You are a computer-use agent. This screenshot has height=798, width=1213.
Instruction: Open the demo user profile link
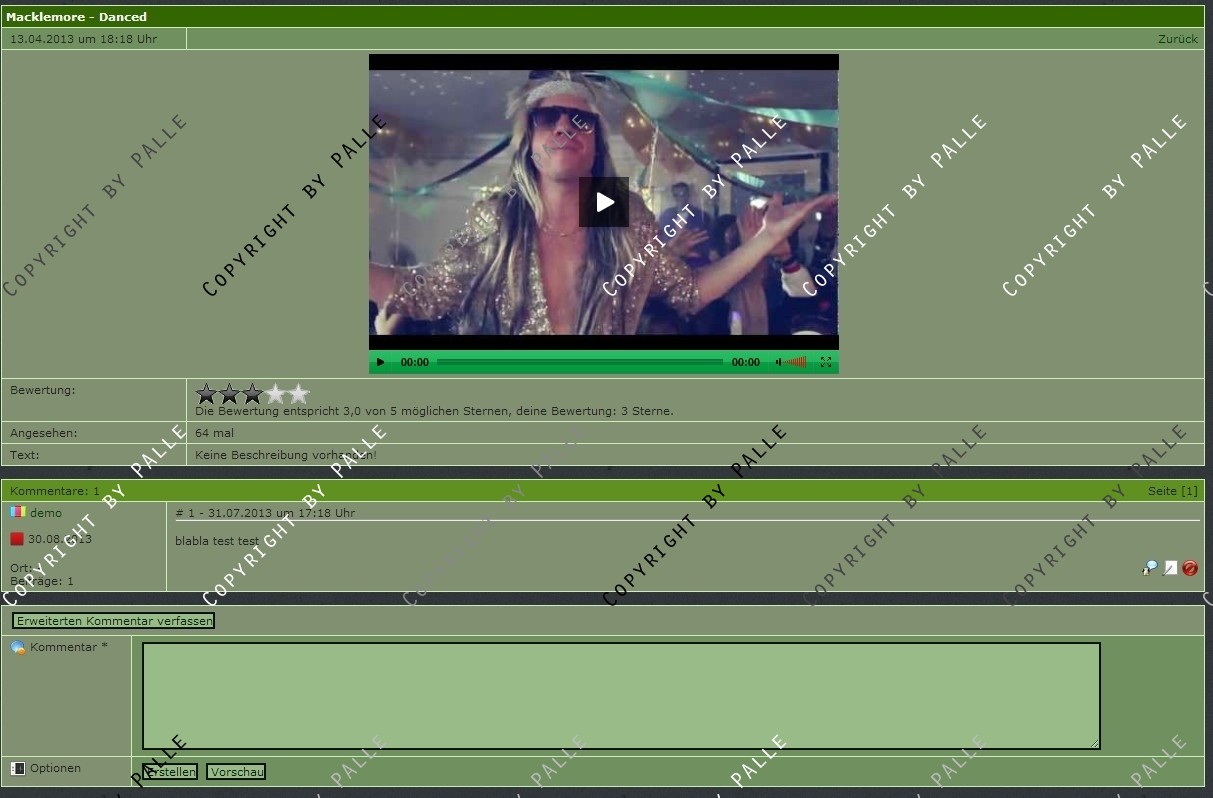tap(46, 513)
